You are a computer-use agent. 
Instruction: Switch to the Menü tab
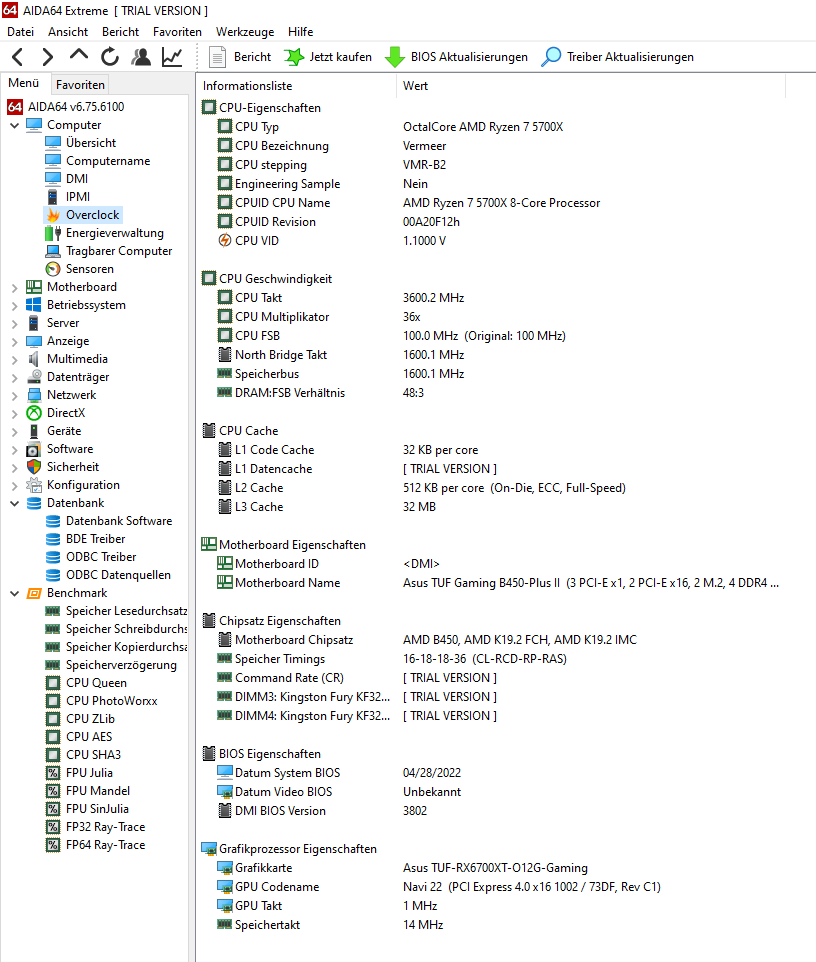(x=24, y=83)
